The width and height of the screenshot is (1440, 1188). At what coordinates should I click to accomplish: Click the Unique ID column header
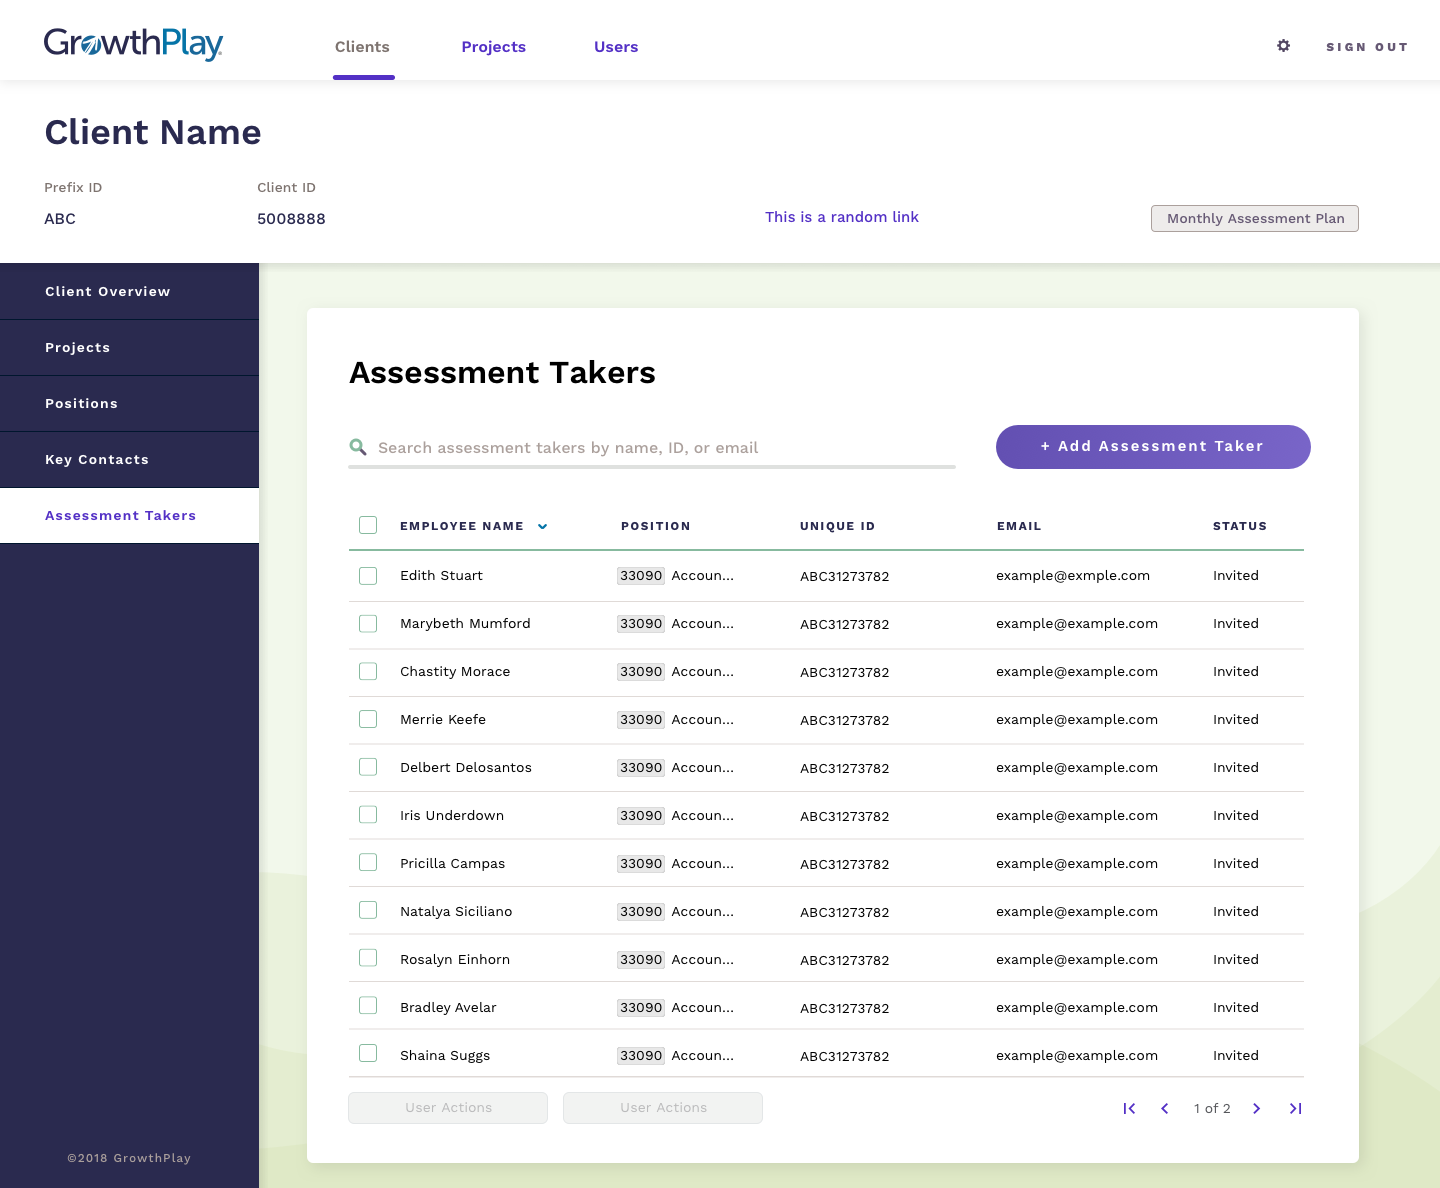click(838, 526)
